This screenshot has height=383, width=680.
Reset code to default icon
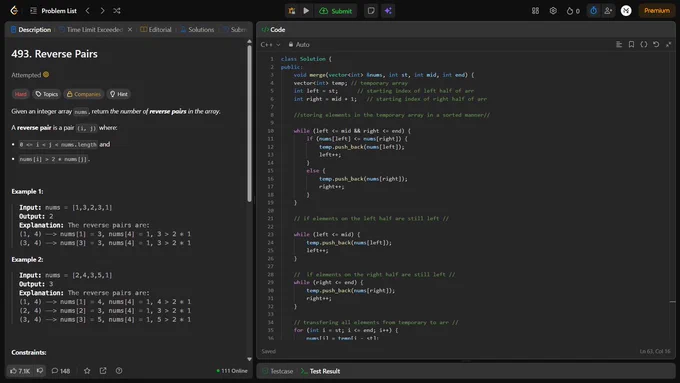656,44
